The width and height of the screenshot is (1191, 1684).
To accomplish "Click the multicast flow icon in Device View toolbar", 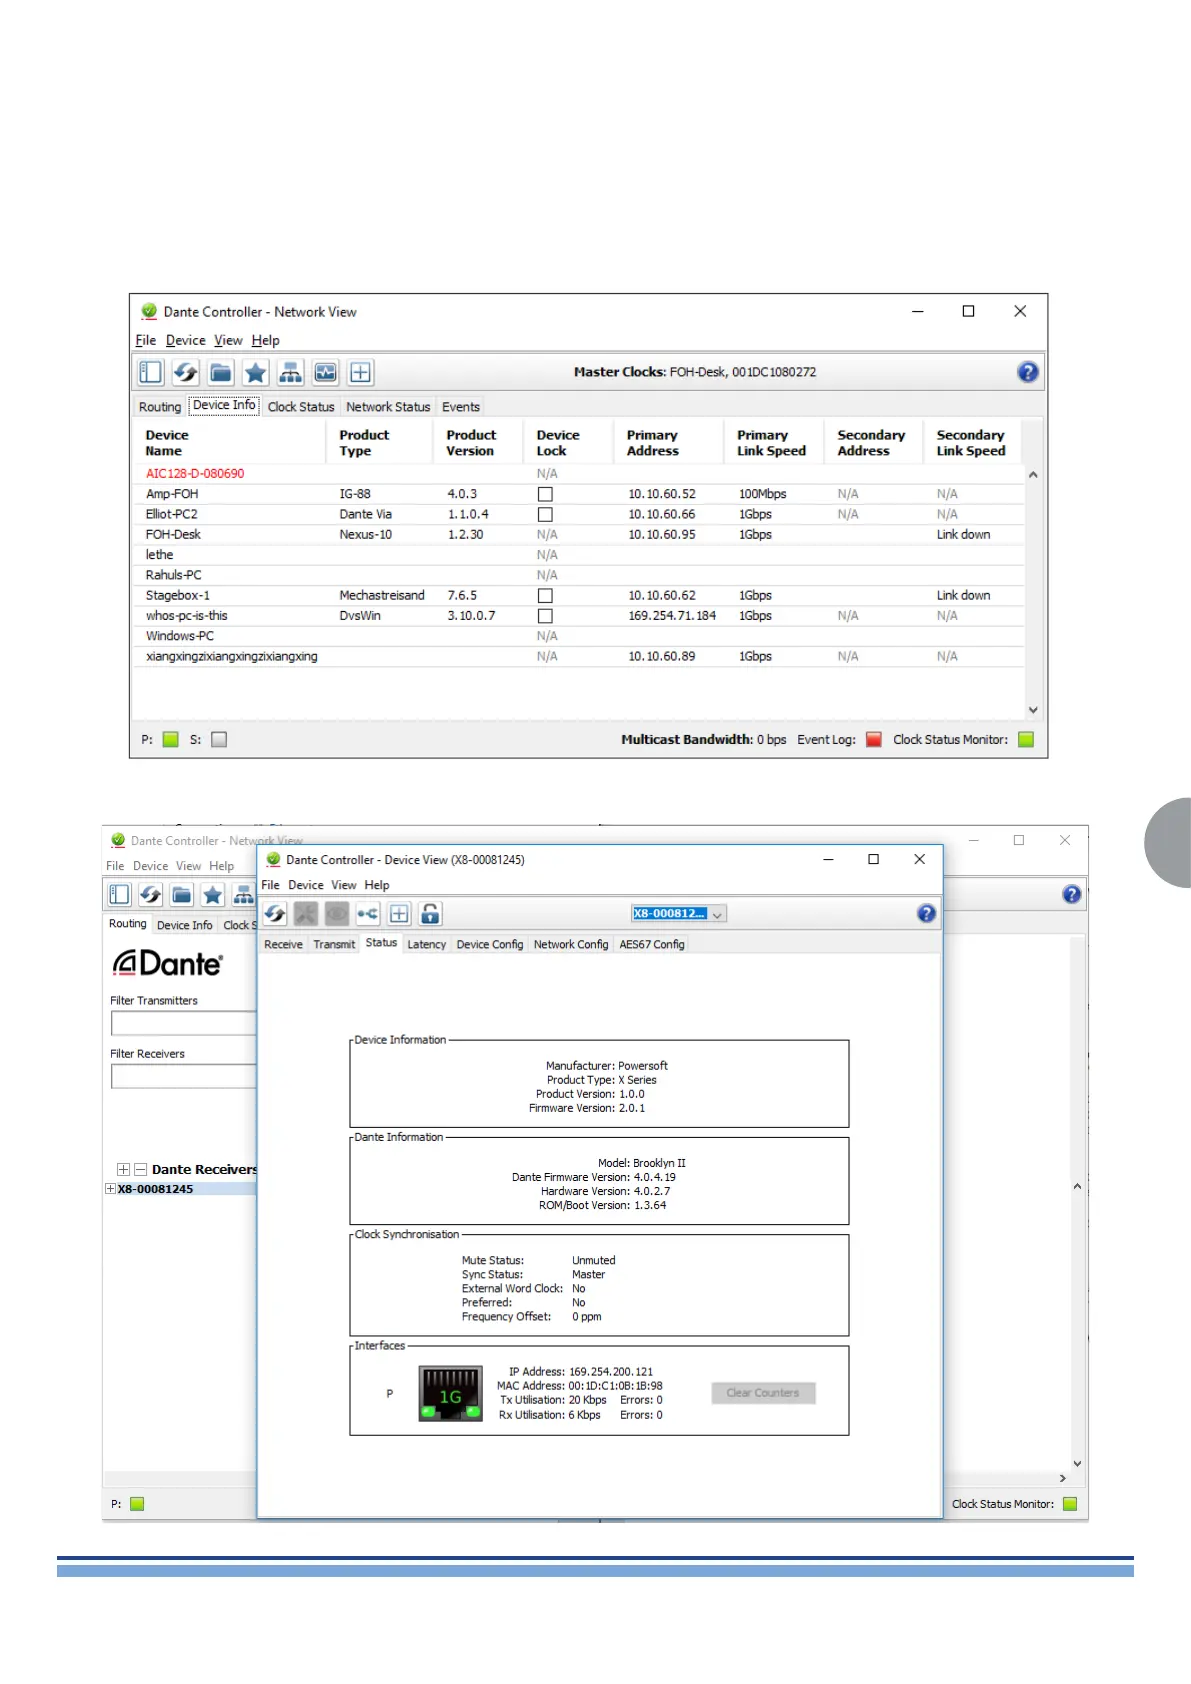I will (x=368, y=913).
